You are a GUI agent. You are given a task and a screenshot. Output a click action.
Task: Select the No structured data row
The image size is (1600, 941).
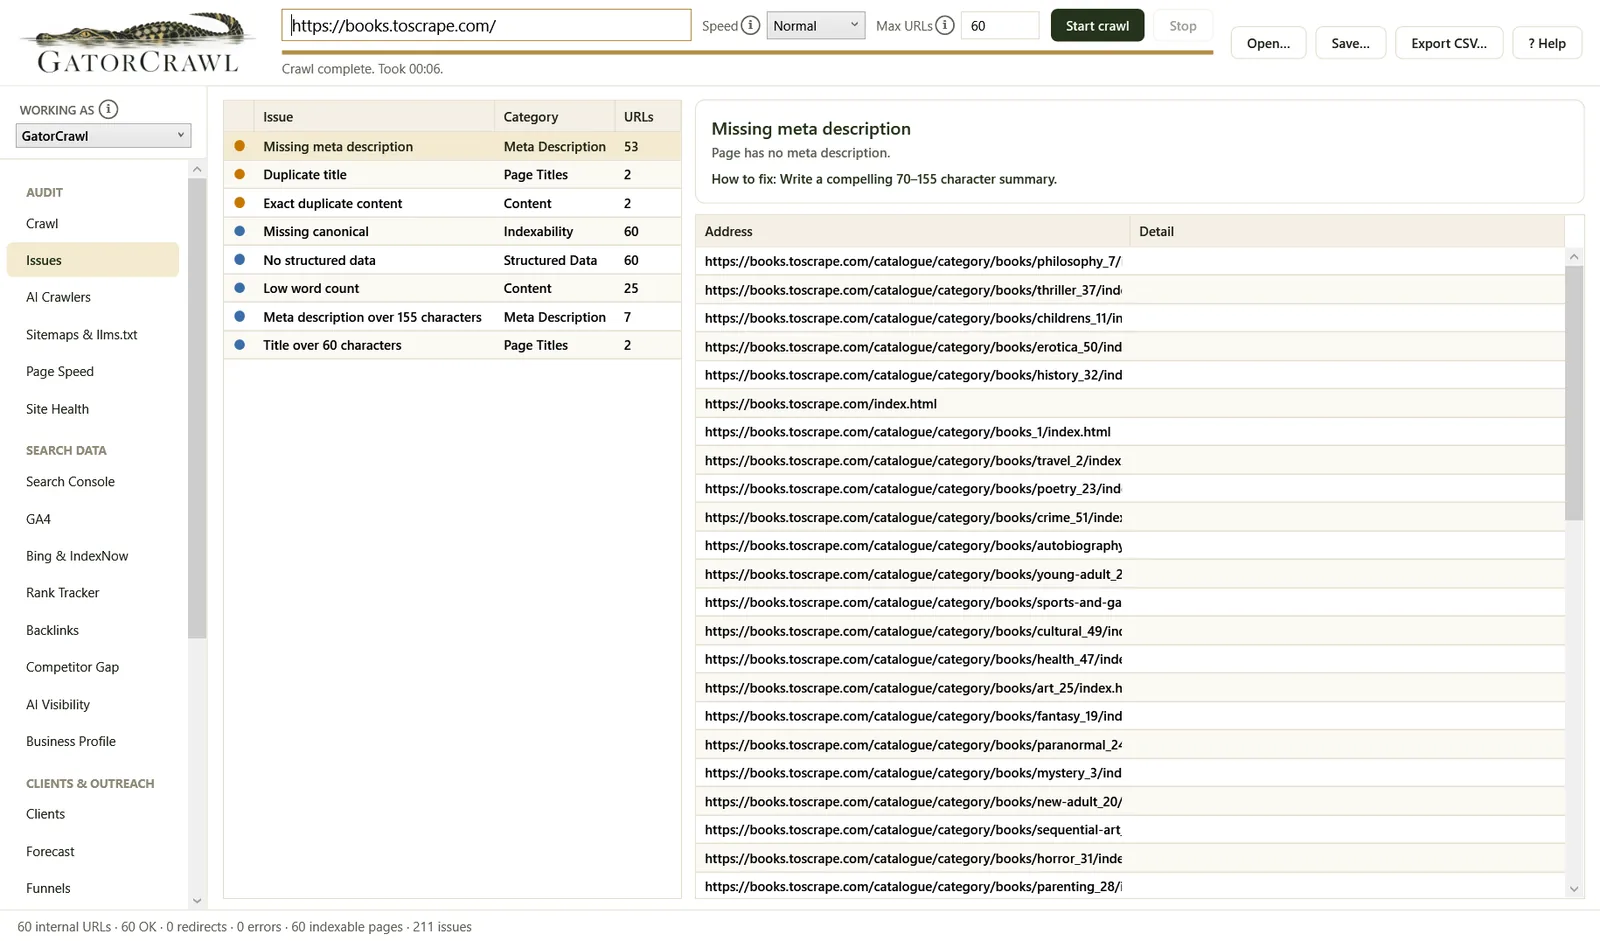(452, 260)
